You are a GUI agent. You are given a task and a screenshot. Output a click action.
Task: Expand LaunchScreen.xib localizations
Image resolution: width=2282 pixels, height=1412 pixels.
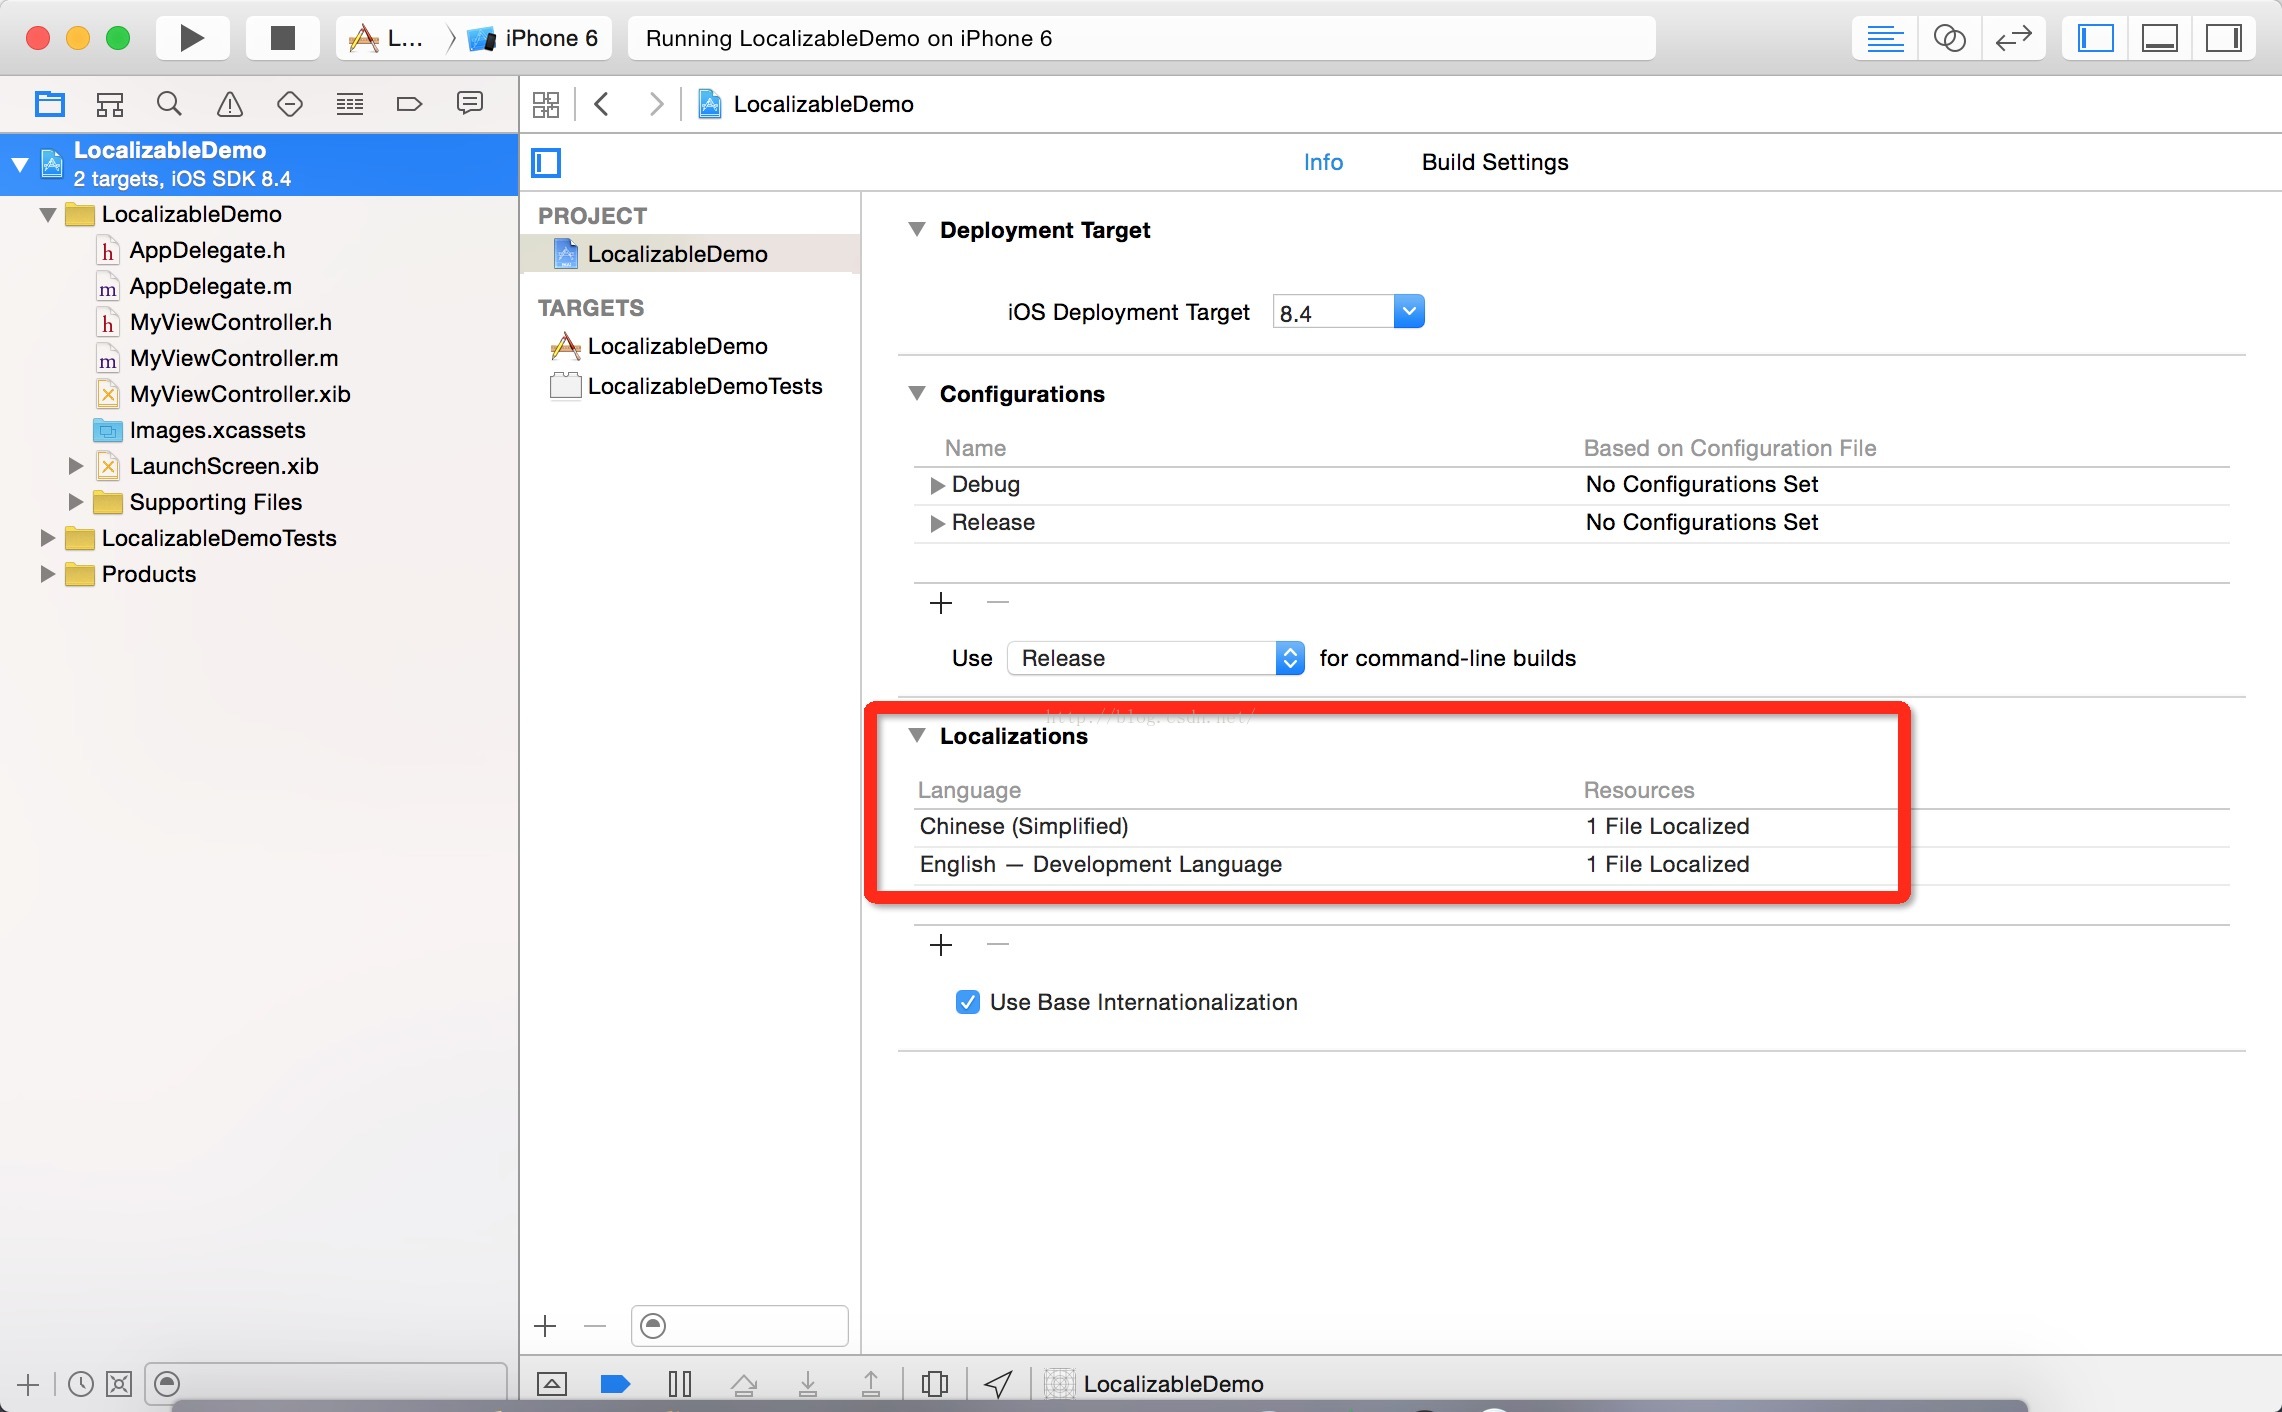[x=75, y=466]
